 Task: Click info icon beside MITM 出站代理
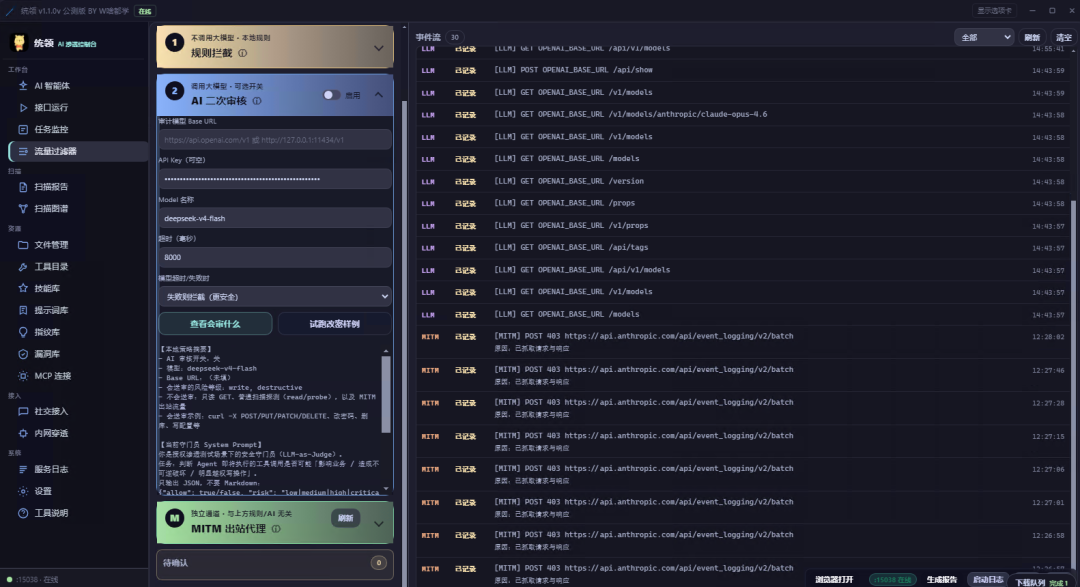coord(276,528)
